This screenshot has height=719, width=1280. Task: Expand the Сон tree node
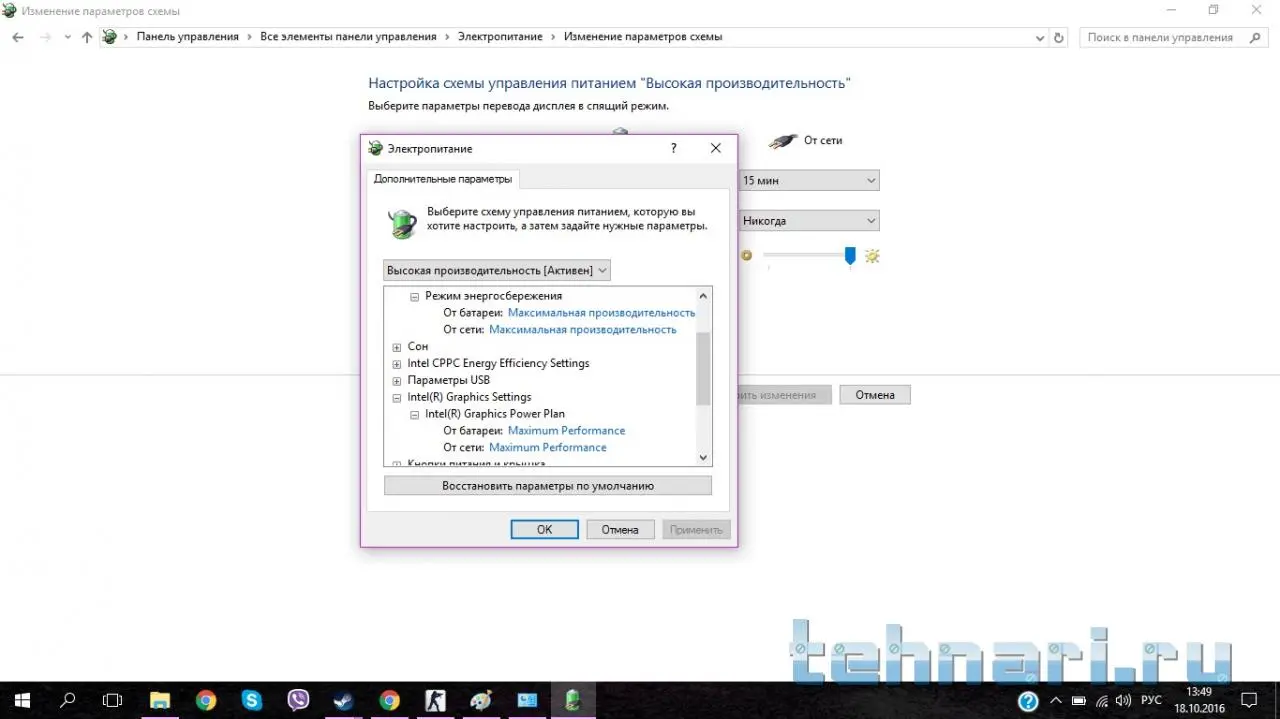[397, 347]
